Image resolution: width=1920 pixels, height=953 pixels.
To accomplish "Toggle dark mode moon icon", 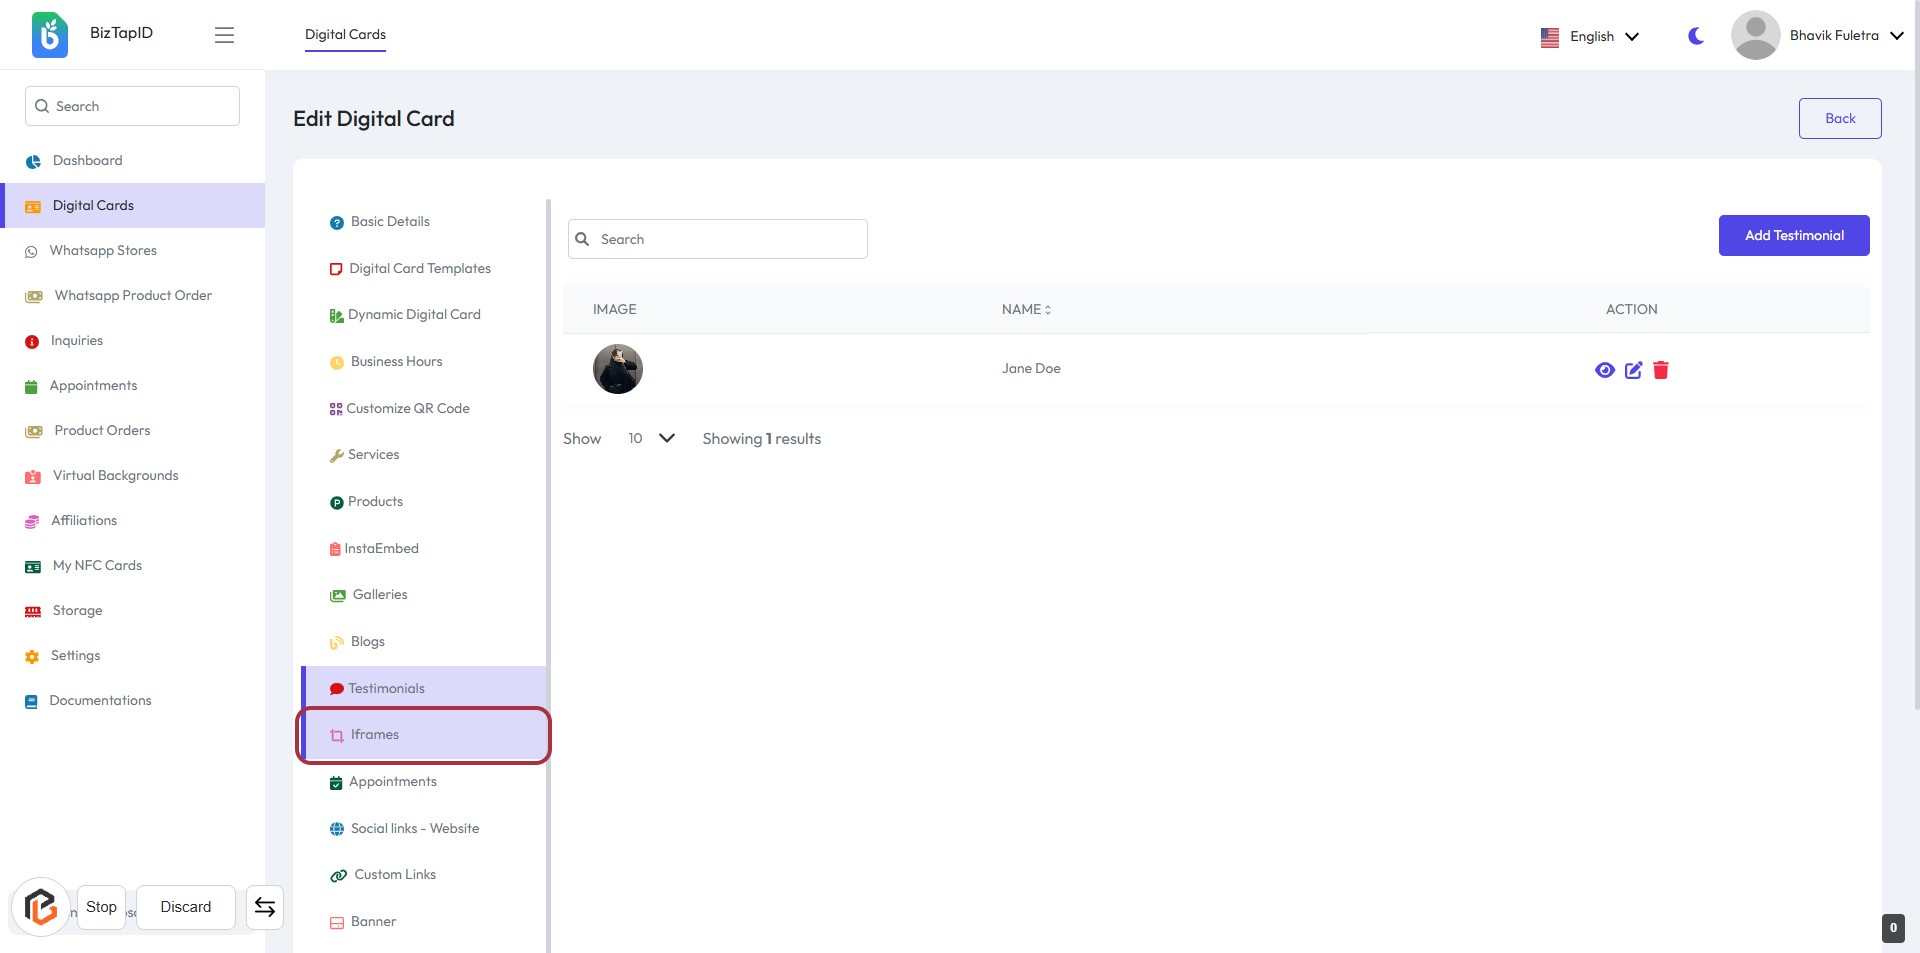I will [1696, 36].
